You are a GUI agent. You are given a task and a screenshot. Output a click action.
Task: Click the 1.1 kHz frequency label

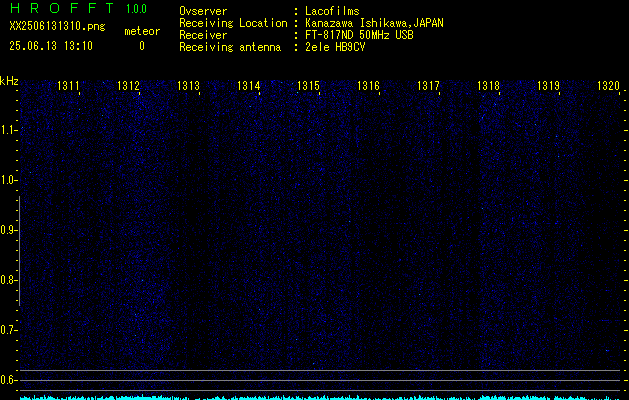pos(8,130)
